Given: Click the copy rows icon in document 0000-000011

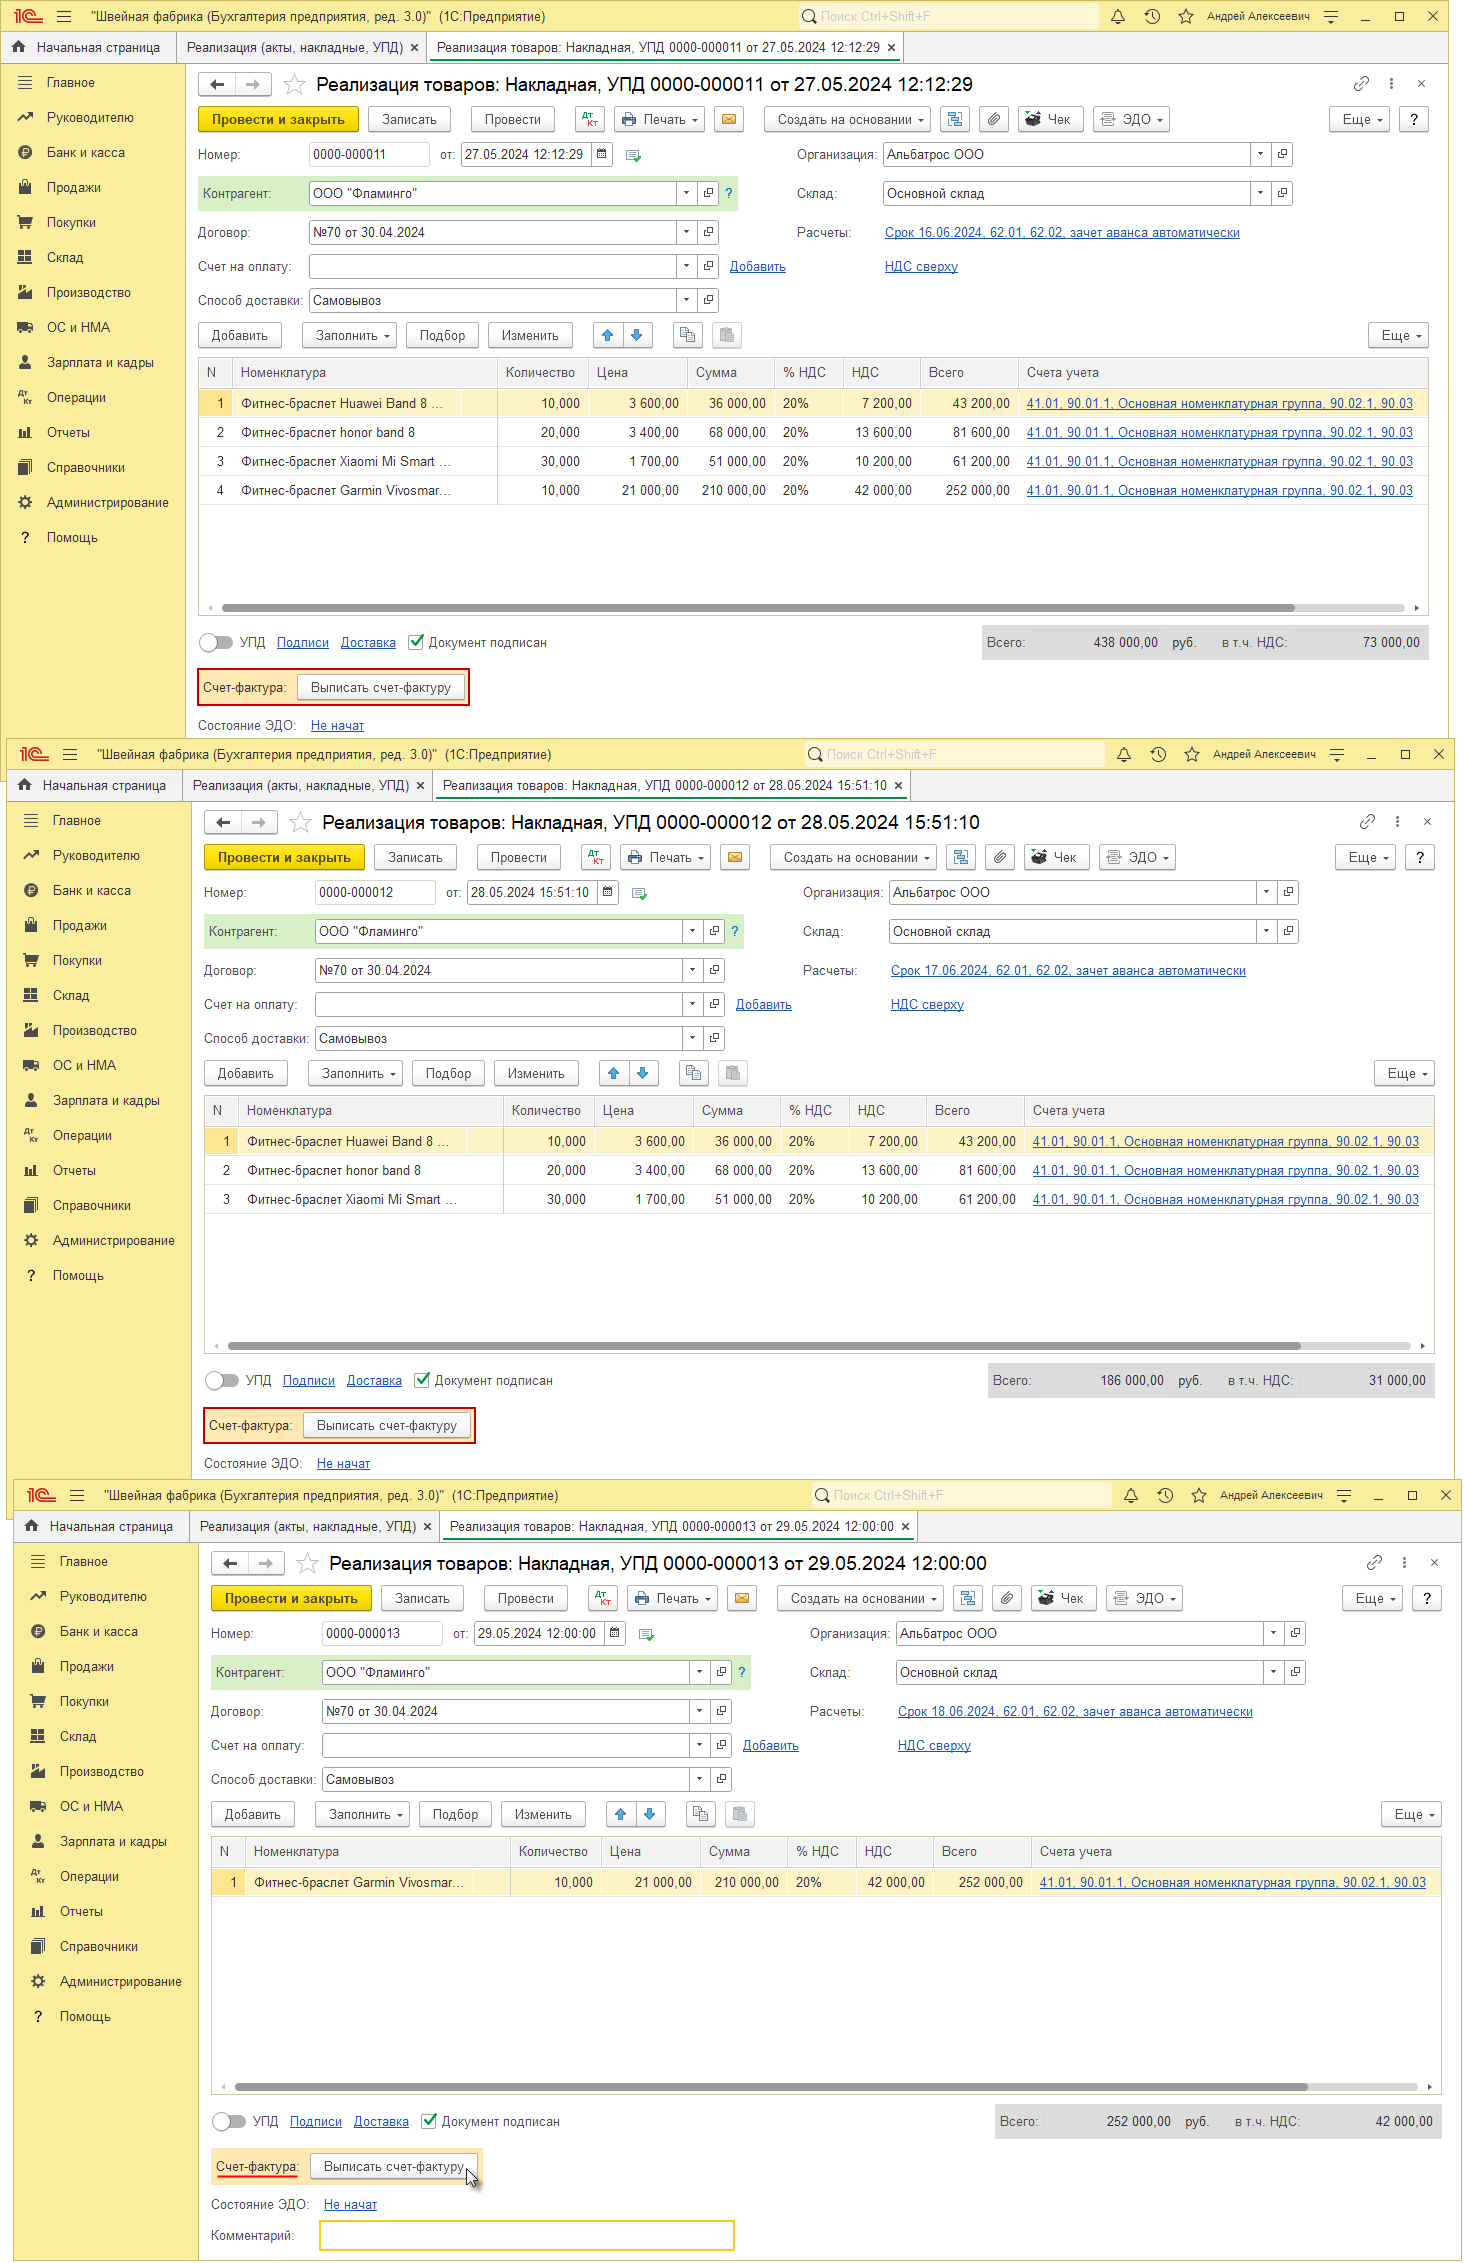Looking at the screenshot, I should [x=687, y=335].
